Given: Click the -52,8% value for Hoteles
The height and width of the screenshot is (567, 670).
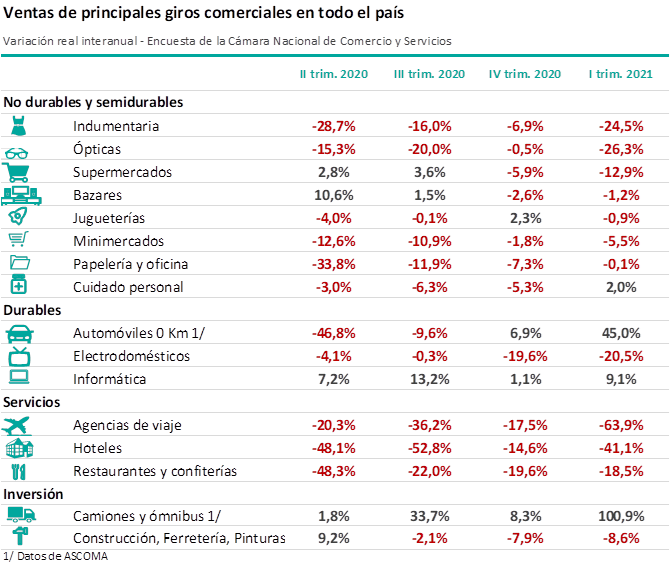Looking at the screenshot, I should point(429,449).
